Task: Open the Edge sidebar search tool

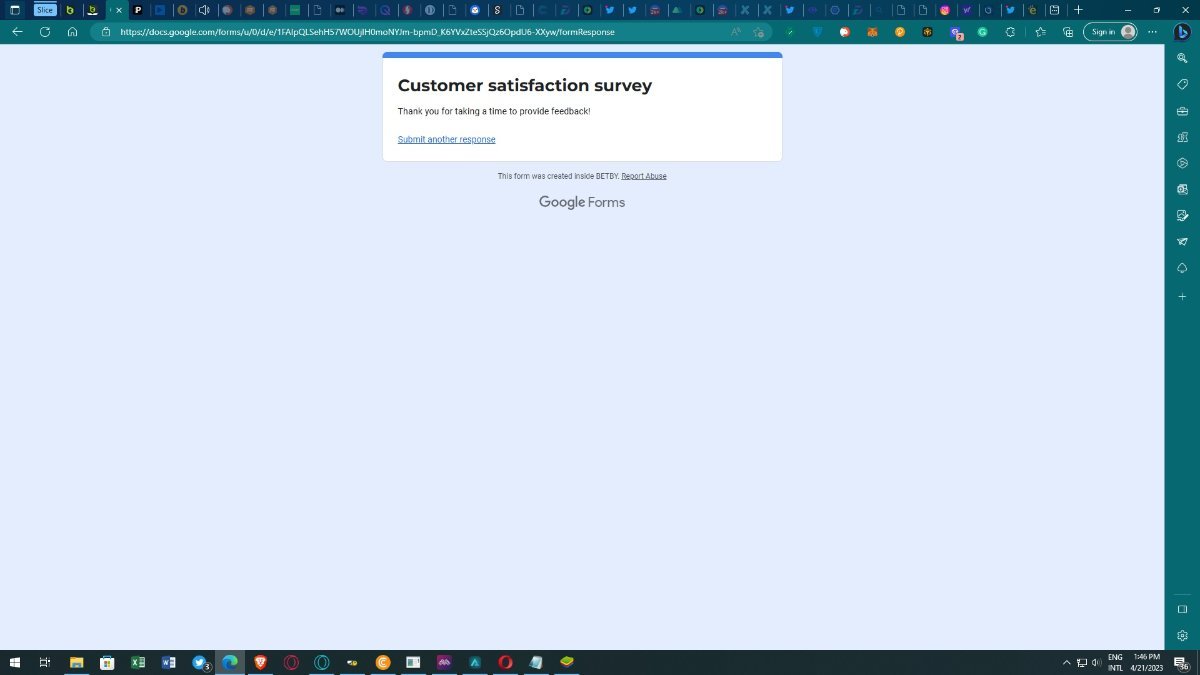Action: pyautogui.click(x=1182, y=59)
